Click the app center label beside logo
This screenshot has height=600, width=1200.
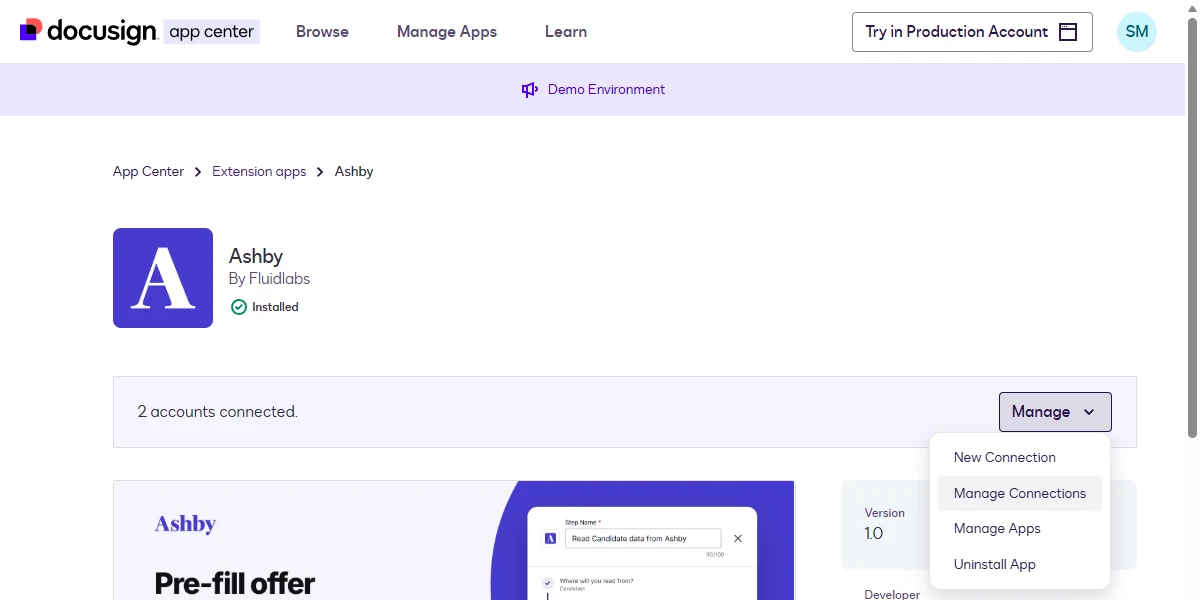[211, 32]
